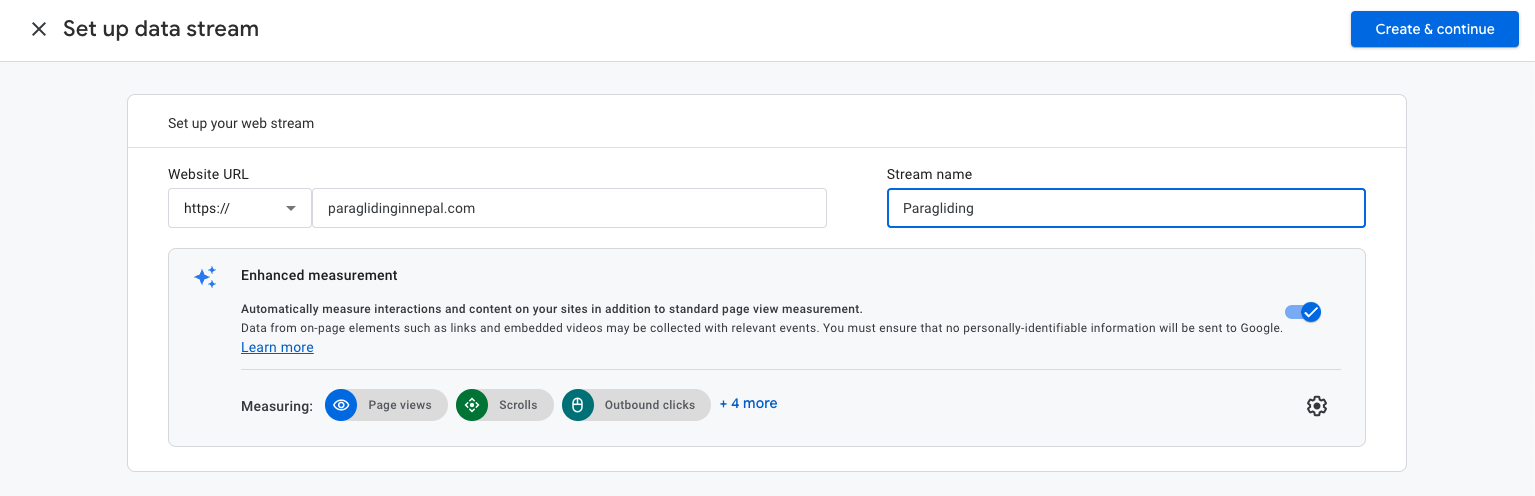
Task: Click the Outbound clicks mouse icon
Action: [578, 405]
